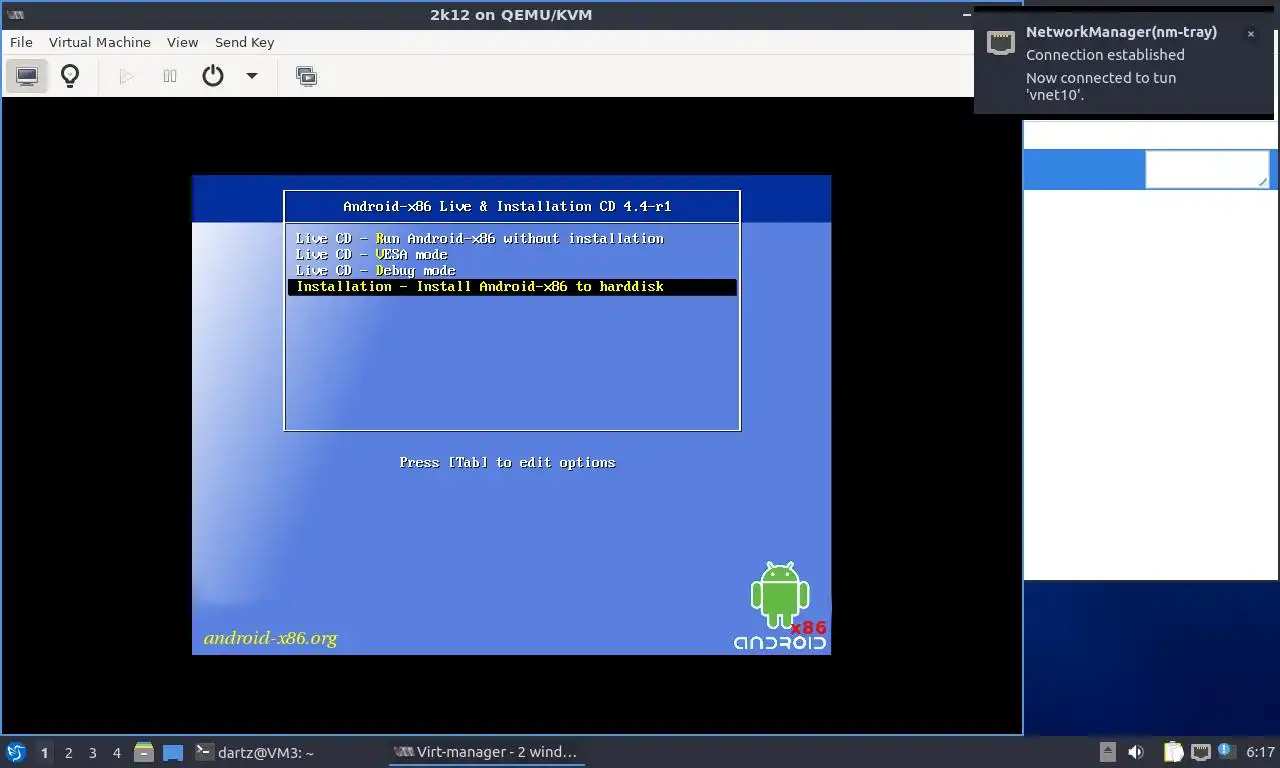Pause the virtual machine
This screenshot has width=1280, height=768.
pyautogui.click(x=170, y=76)
